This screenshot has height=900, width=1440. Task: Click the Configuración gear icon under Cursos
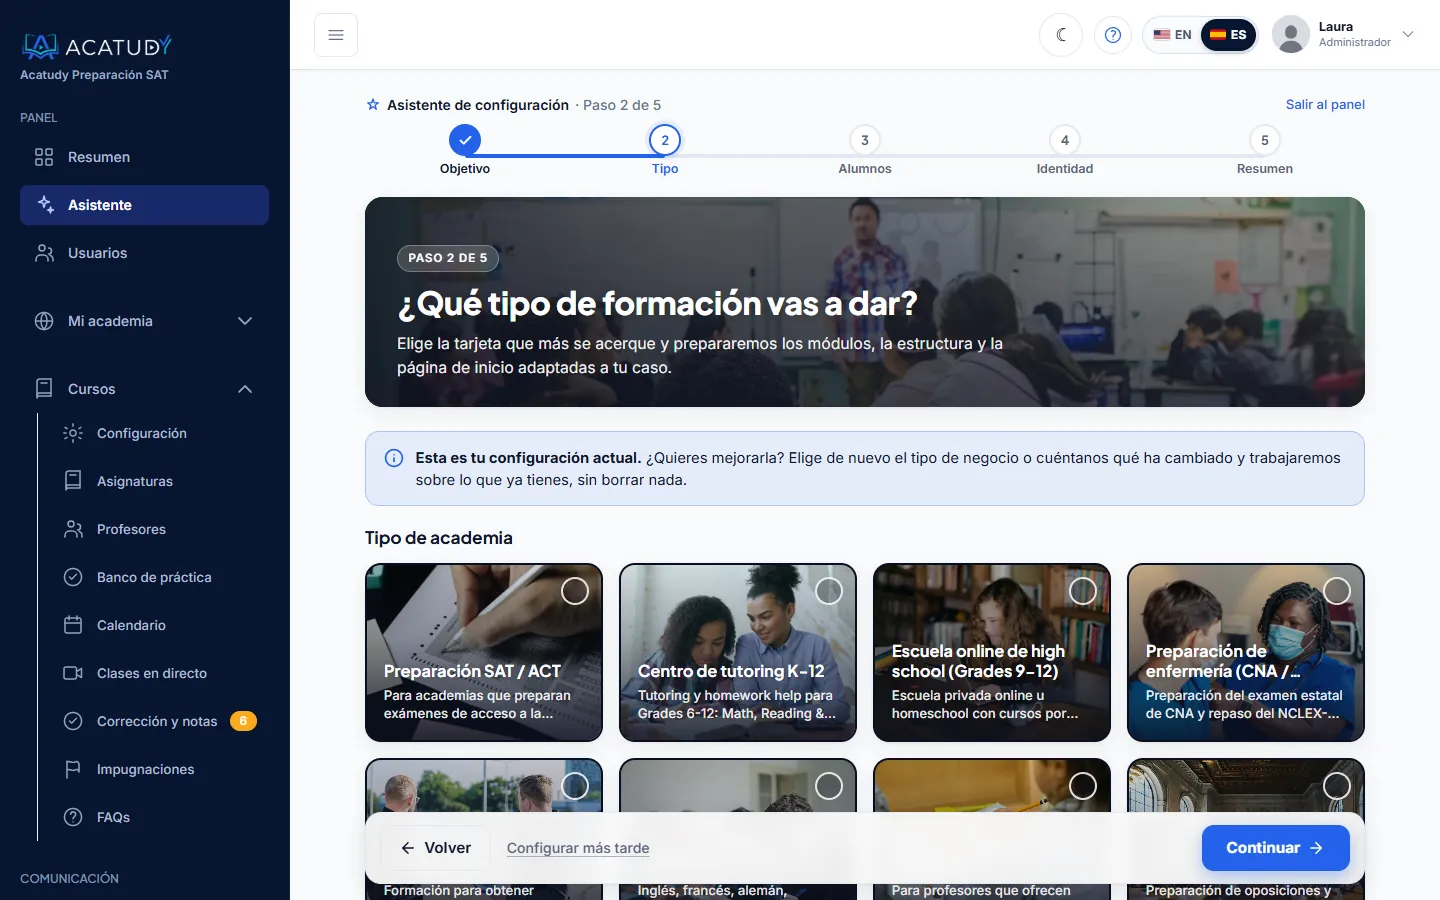point(73,433)
